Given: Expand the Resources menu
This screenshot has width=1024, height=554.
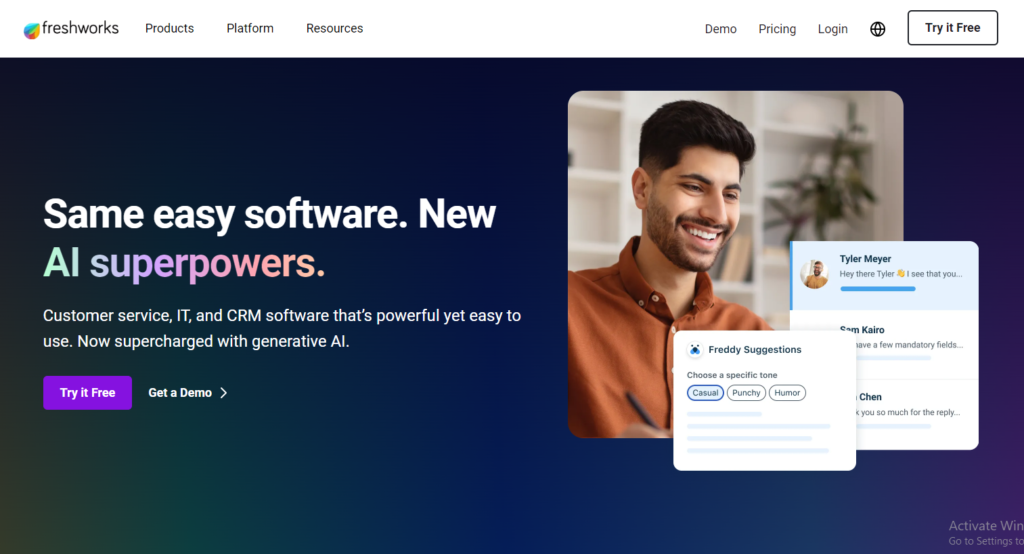Looking at the screenshot, I should 334,28.
